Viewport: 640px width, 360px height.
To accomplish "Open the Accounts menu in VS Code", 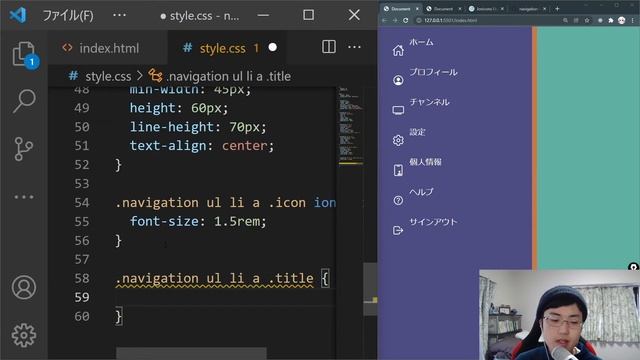I will [x=24, y=287].
